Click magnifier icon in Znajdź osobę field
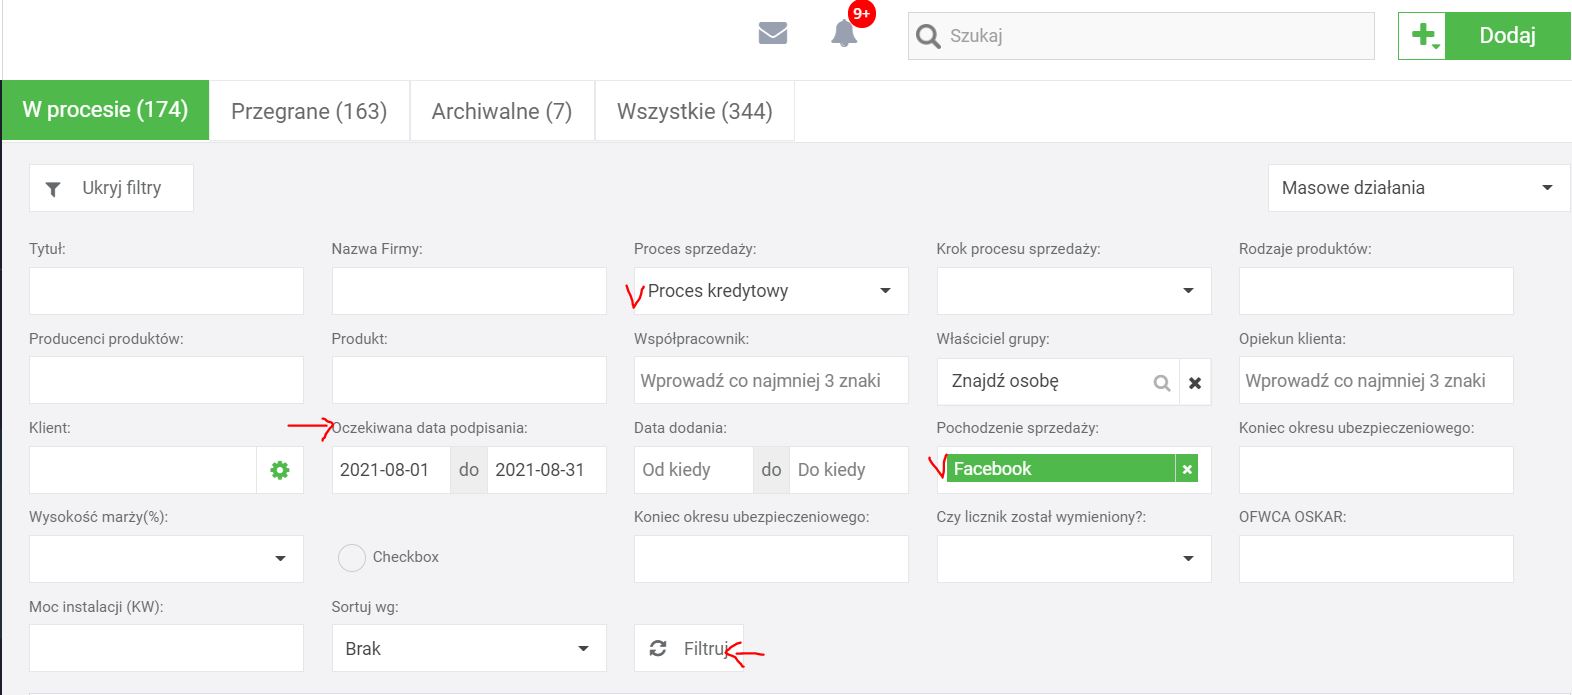The width and height of the screenshot is (1572, 695). (1161, 382)
